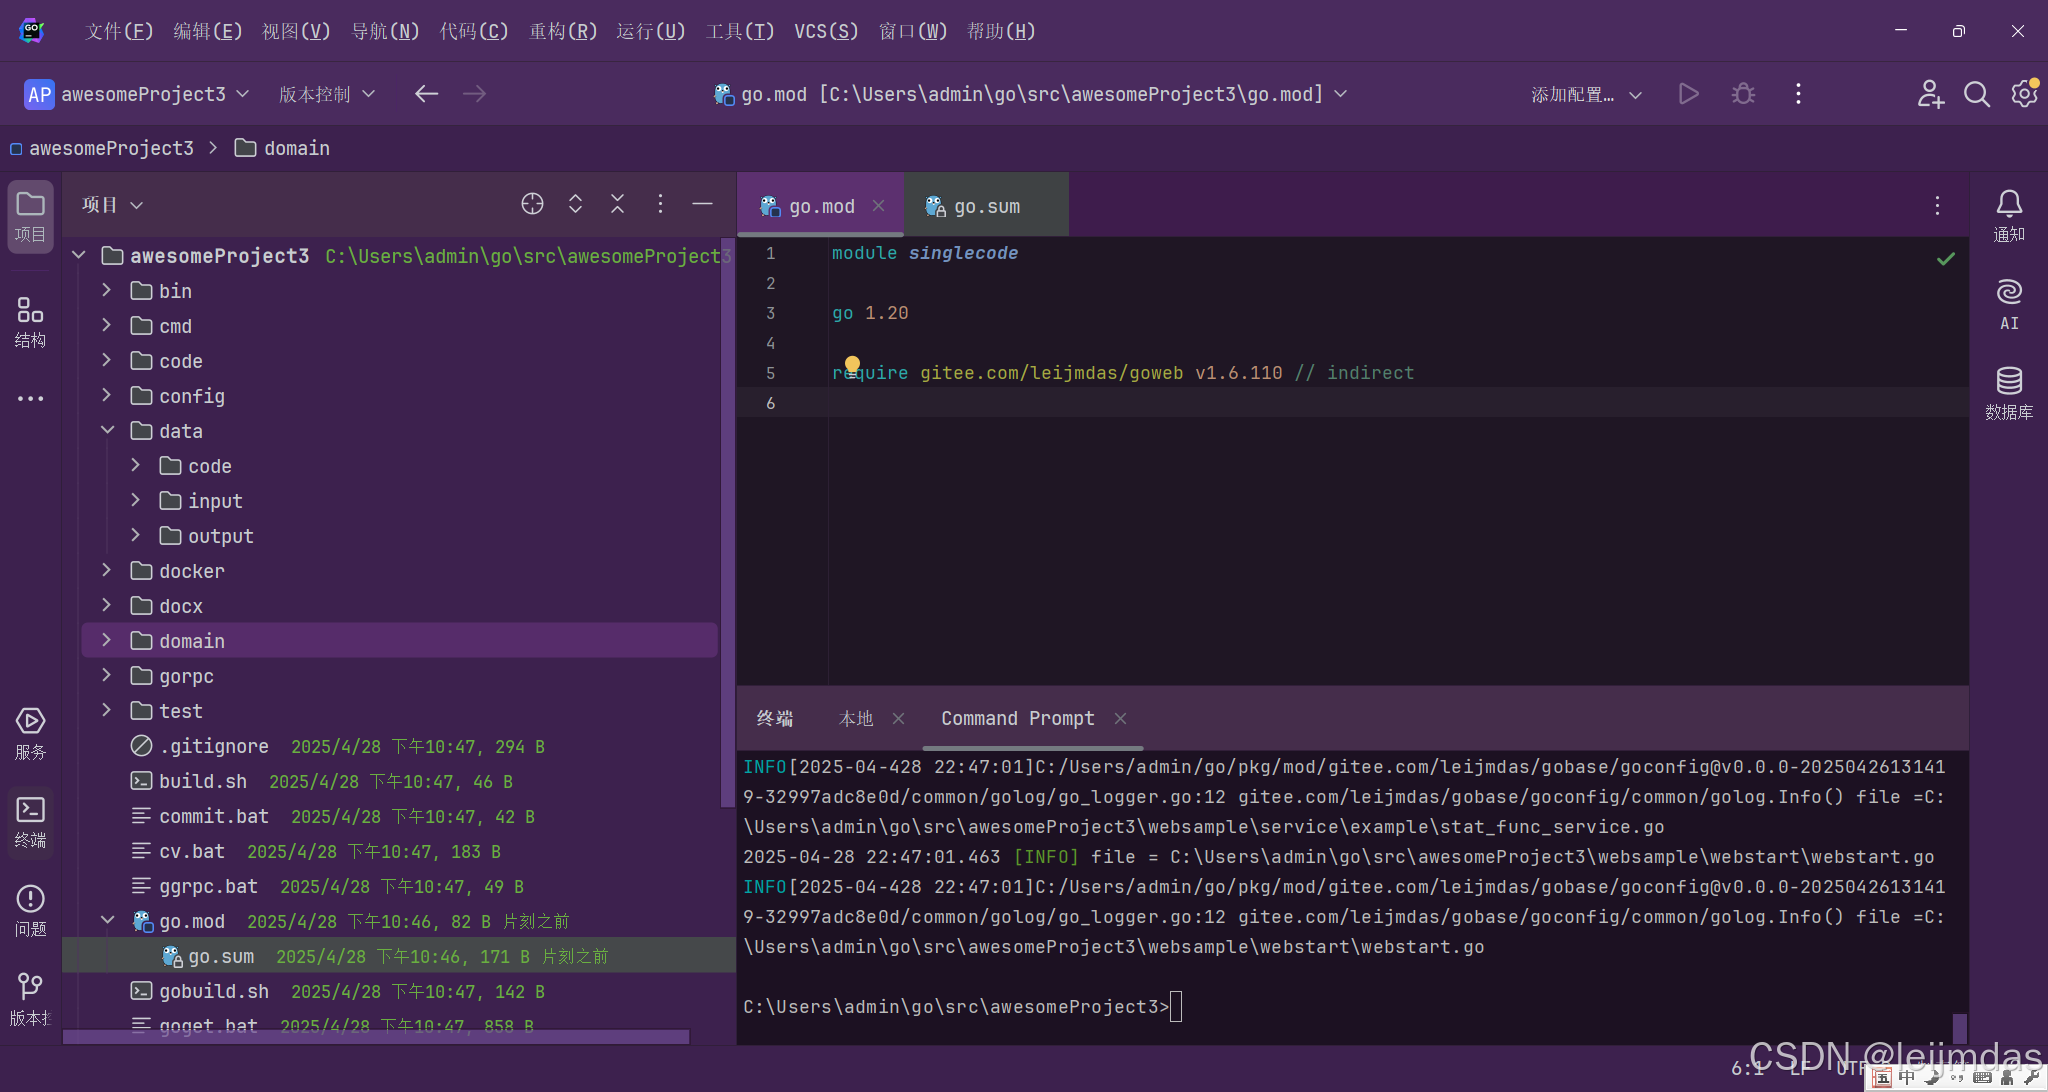Open the Problems tool window
This screenshot has height=1092, width=2048.
tap(30, 910)
